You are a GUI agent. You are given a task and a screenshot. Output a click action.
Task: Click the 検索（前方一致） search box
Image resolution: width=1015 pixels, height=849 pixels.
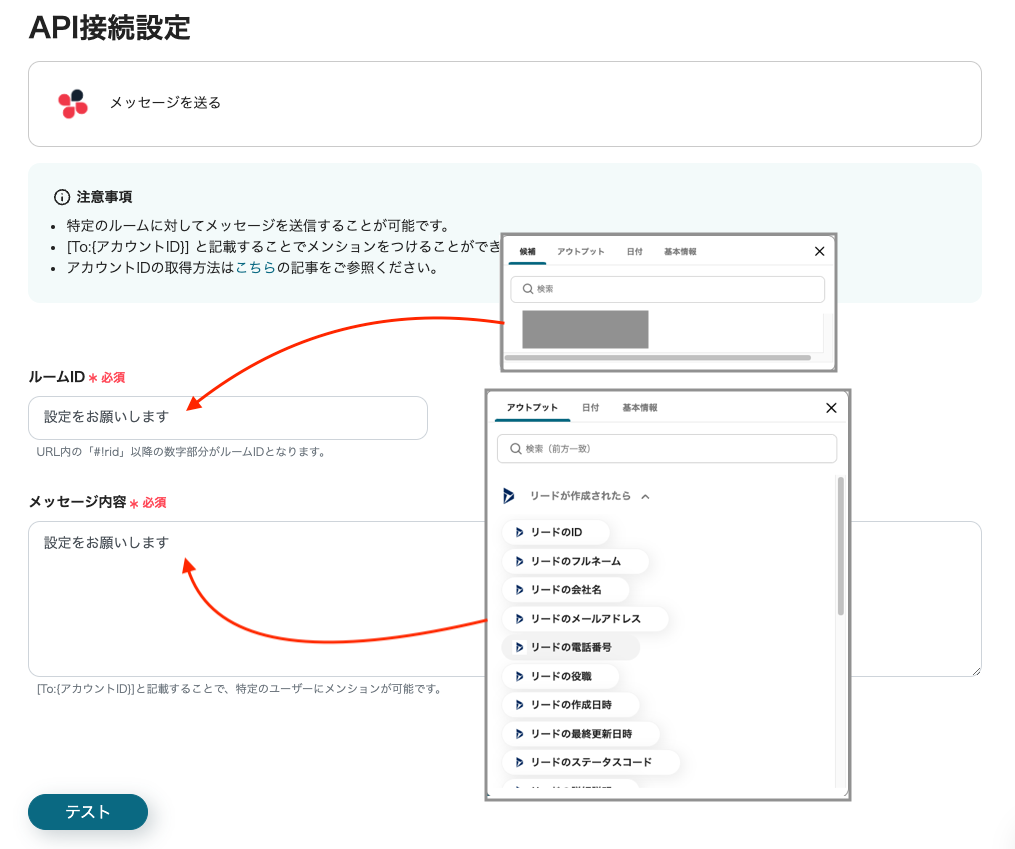pyautogui.click(x=667, y=449)
